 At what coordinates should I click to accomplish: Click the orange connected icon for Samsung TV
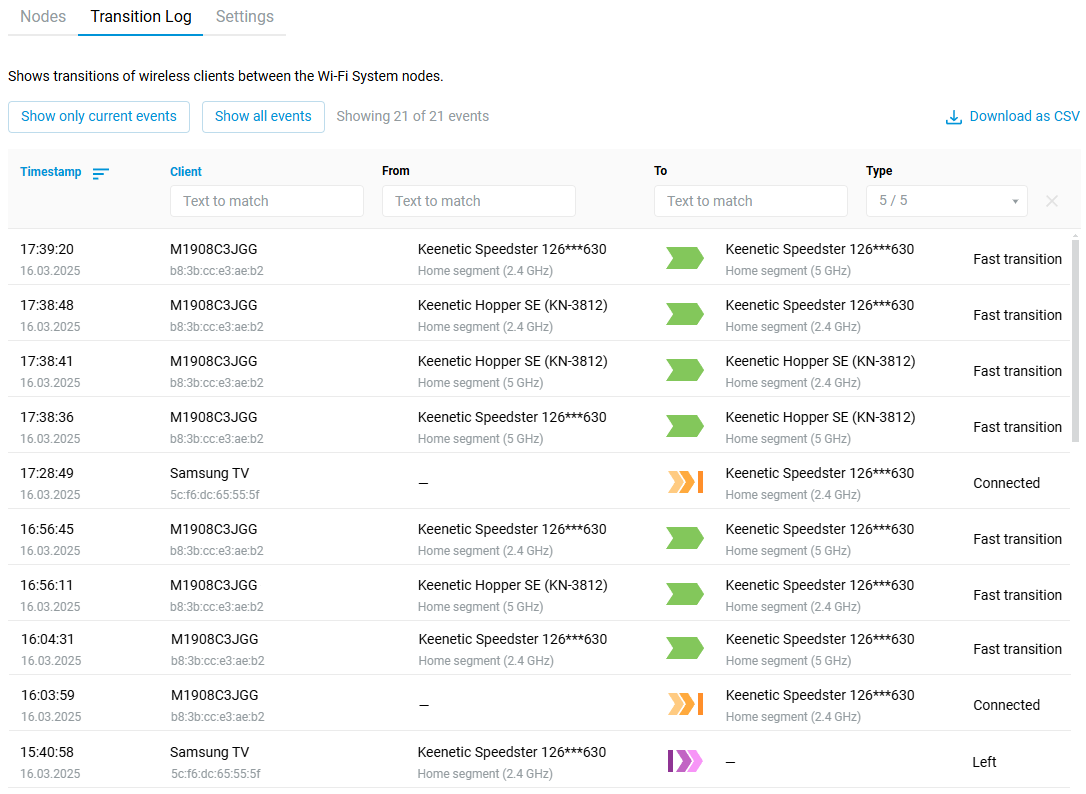(685, 483)
